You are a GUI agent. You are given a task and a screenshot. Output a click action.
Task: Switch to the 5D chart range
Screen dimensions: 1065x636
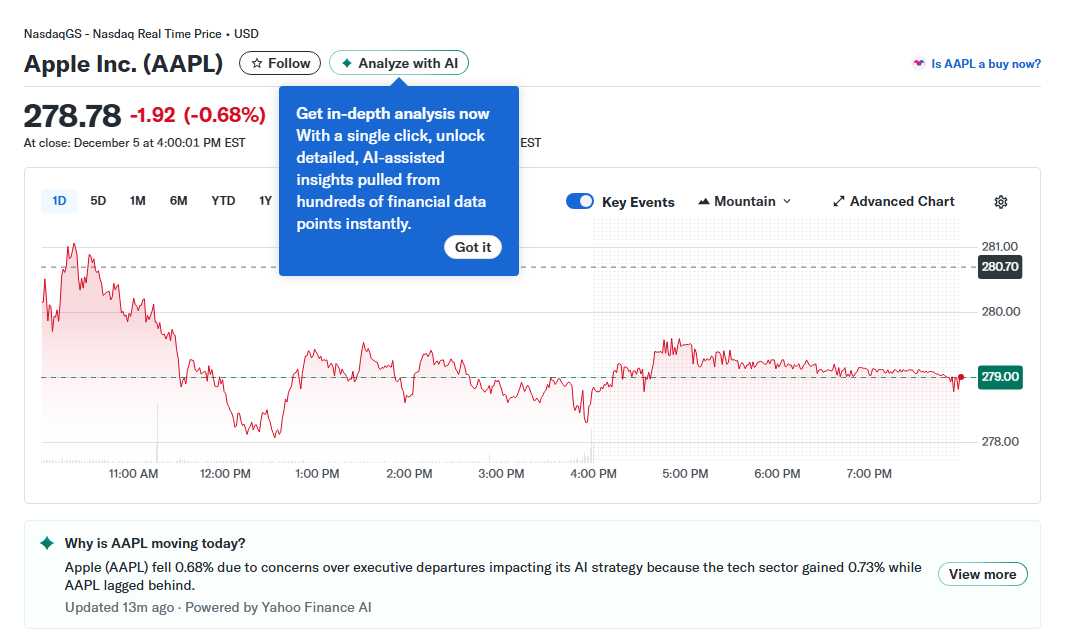[98, 200]
